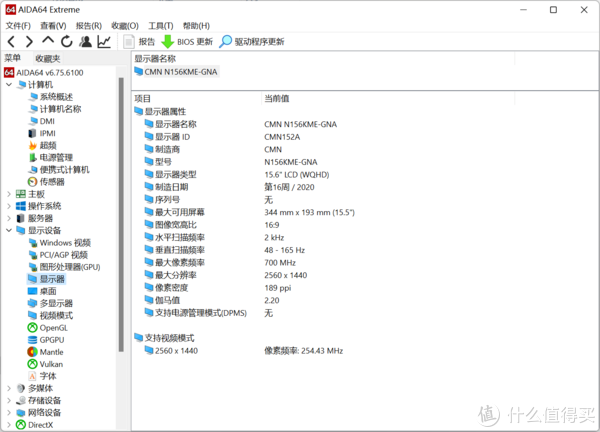
Task: Go forward with the right arrow toolbar icon
Action: coord(29,41)
